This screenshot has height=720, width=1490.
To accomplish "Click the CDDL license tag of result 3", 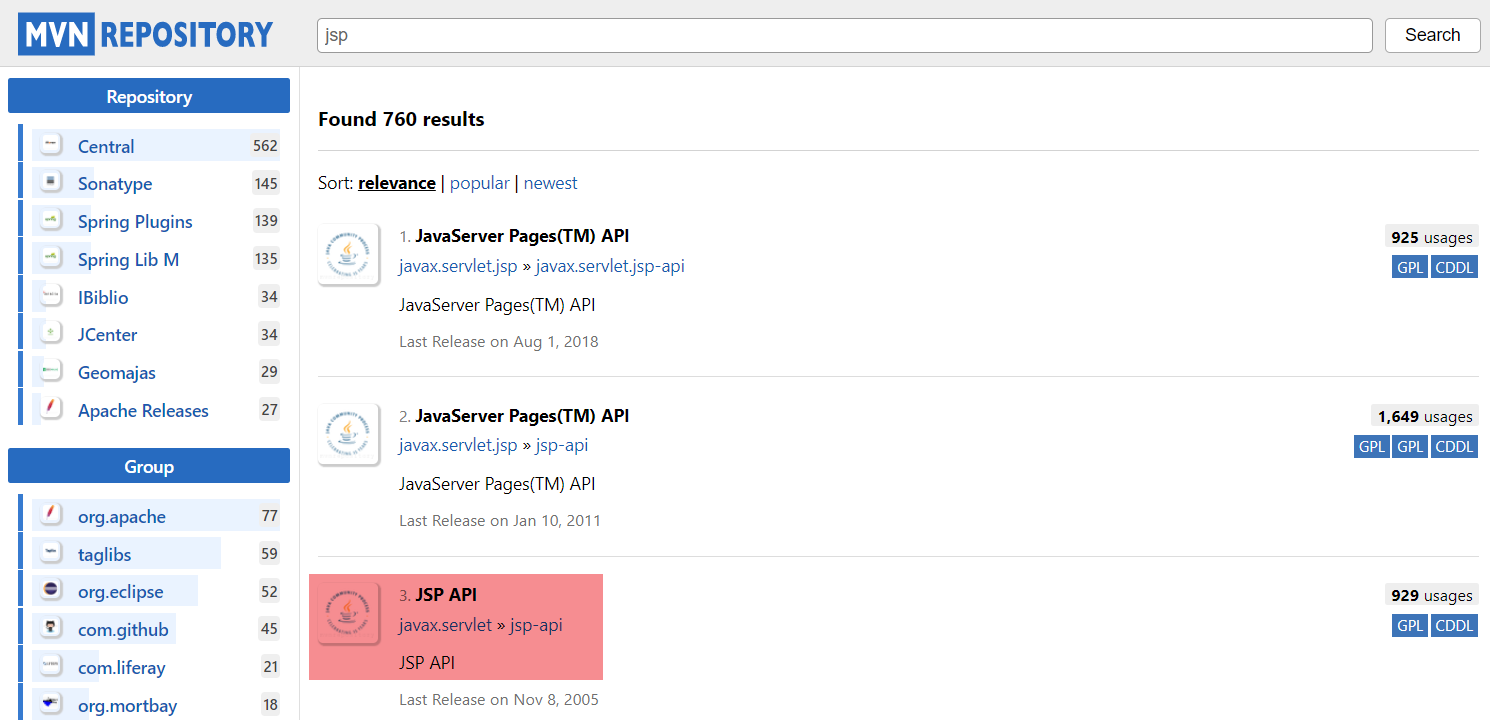I will pos(1454,625).
